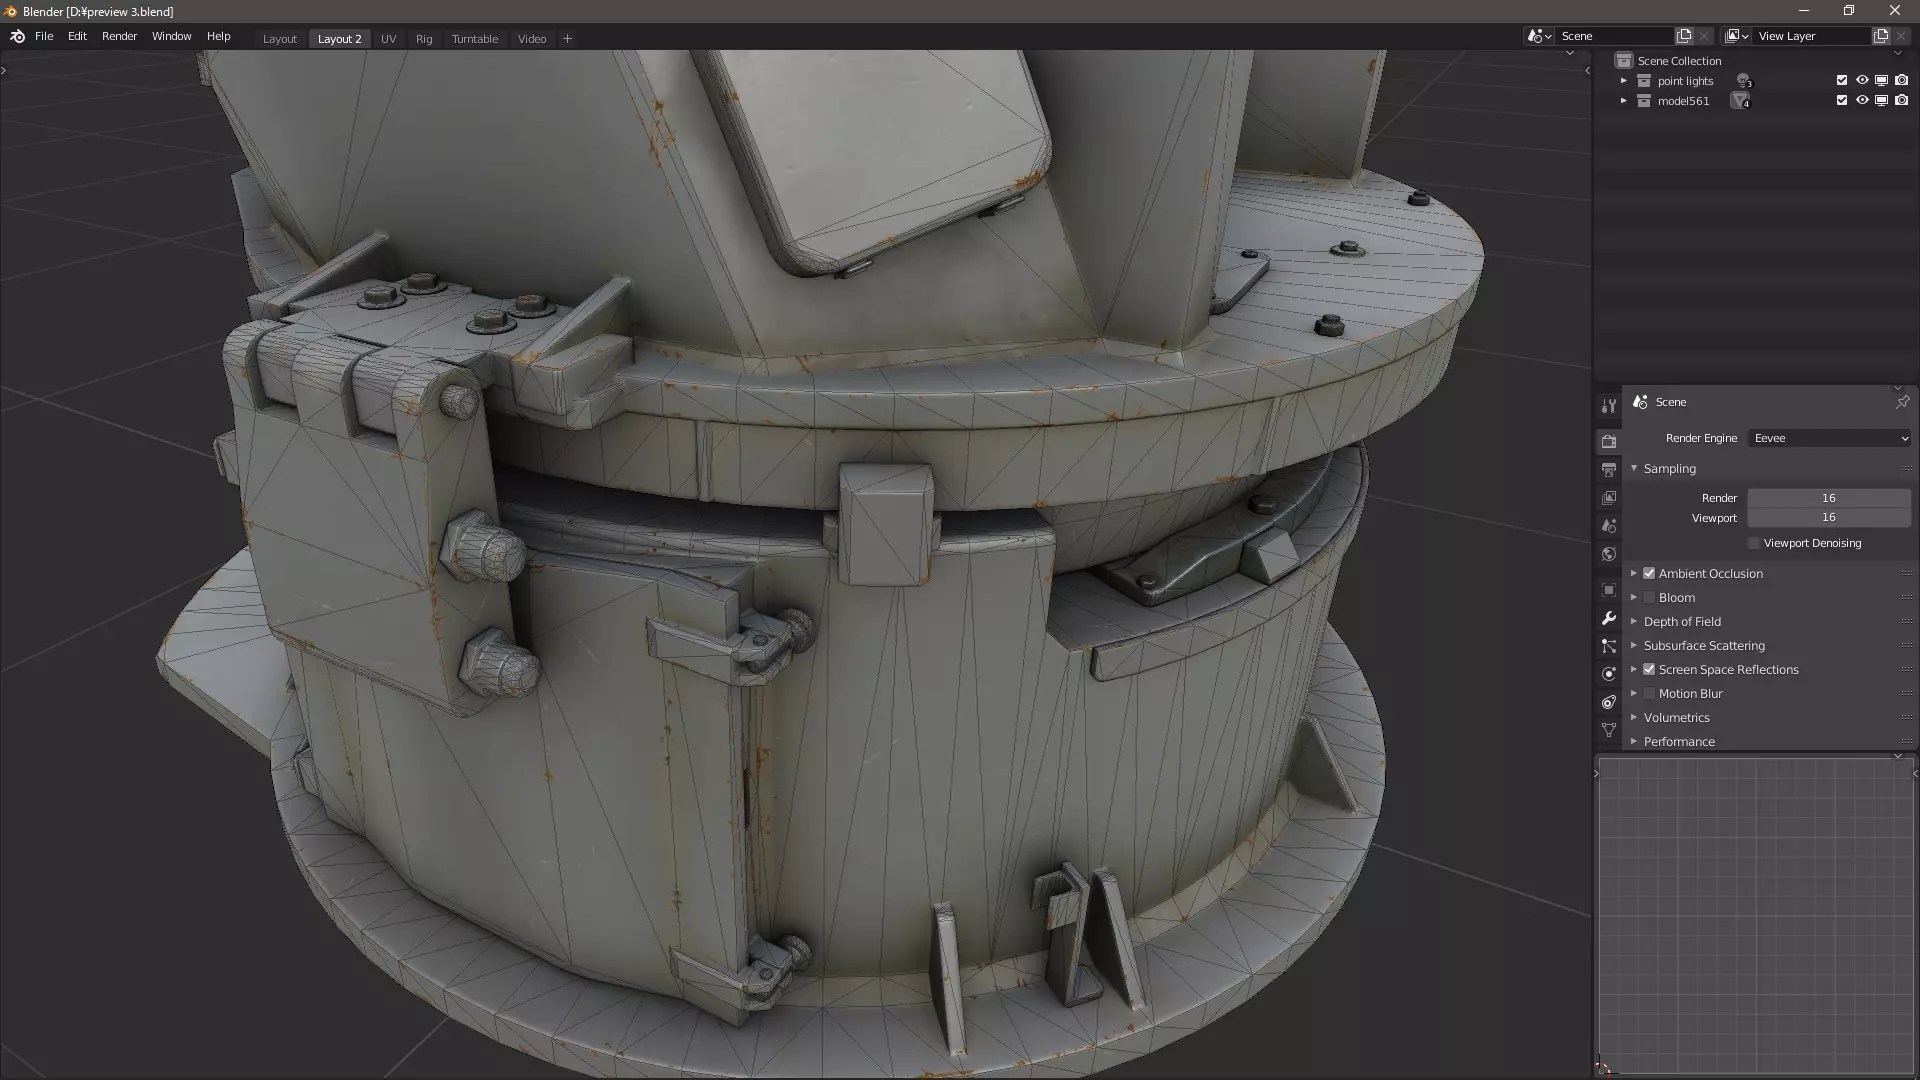Expand the point lights collection

tap(1624, 81)
